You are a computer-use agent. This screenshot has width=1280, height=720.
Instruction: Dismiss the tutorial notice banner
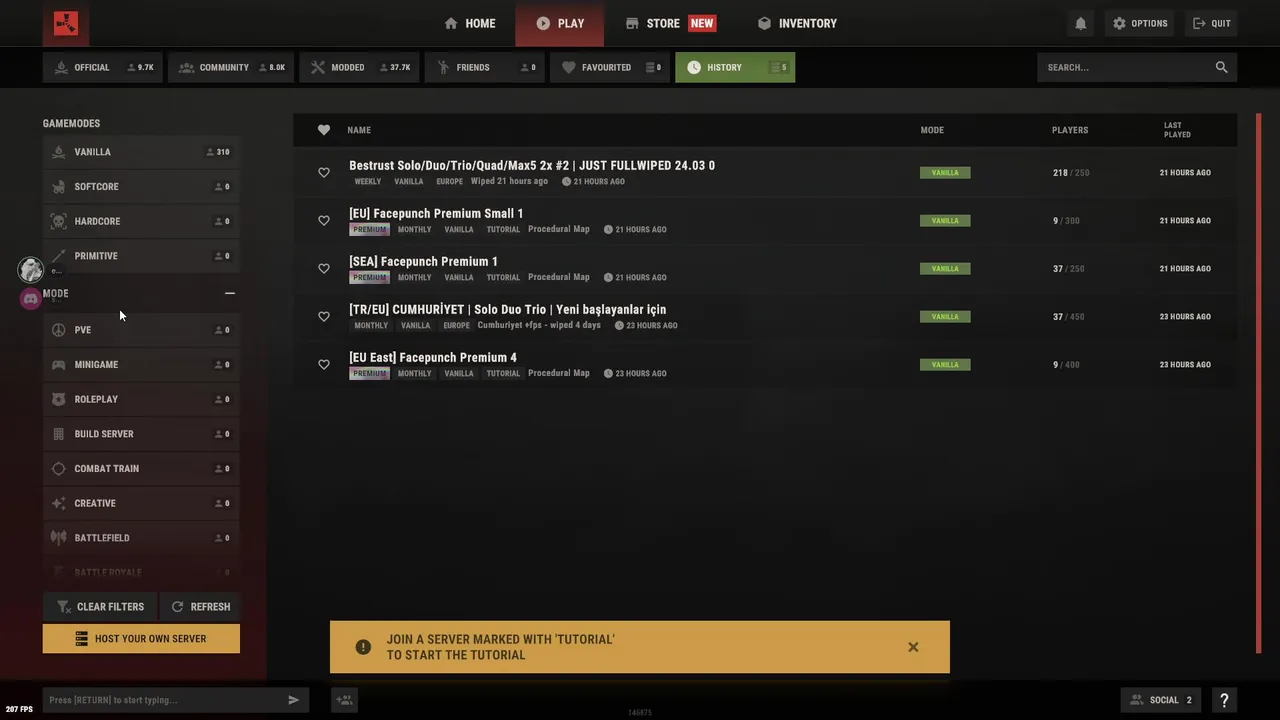913,647
